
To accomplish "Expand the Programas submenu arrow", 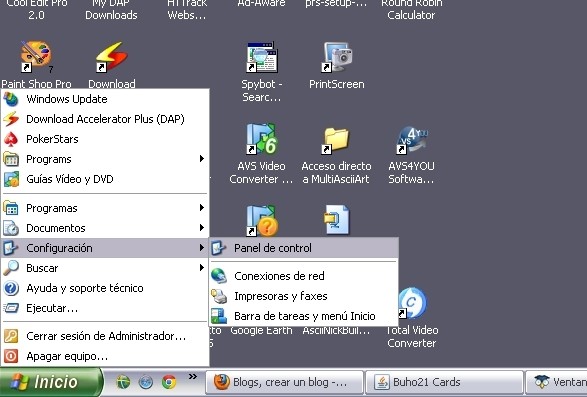I will coord(202,207).
